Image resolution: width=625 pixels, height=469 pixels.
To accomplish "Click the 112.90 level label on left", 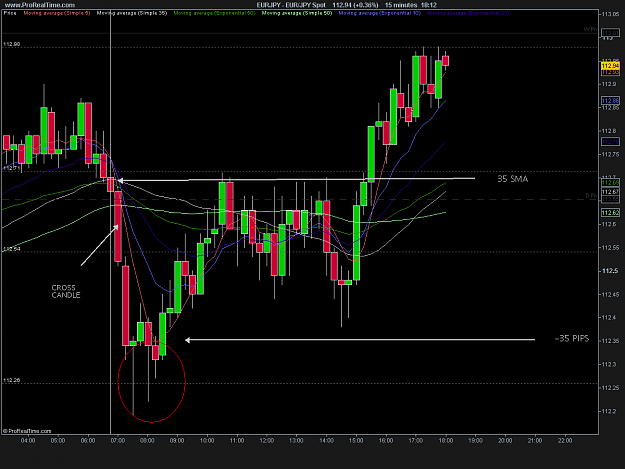I will [12, 44].
